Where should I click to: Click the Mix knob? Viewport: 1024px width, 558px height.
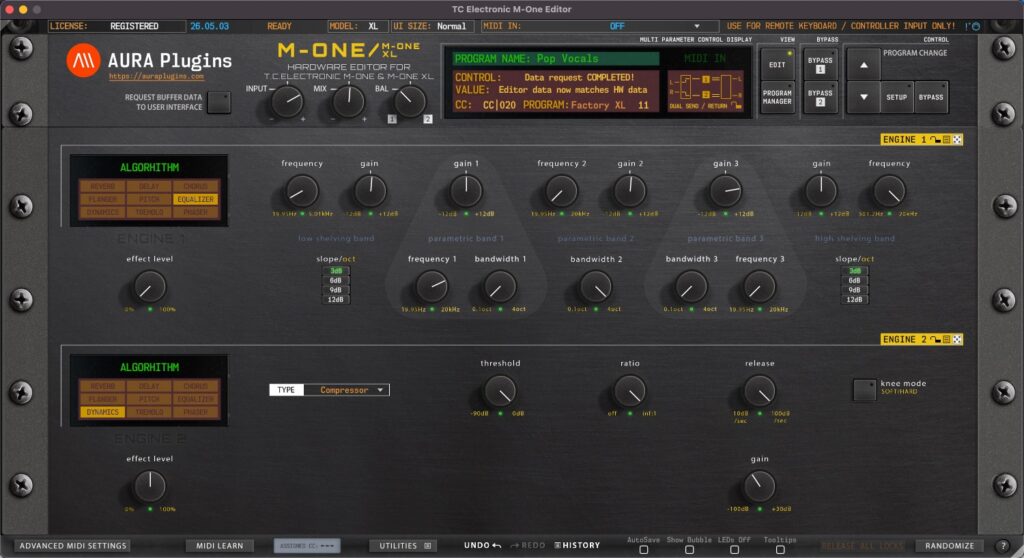[x=348, y=102]
